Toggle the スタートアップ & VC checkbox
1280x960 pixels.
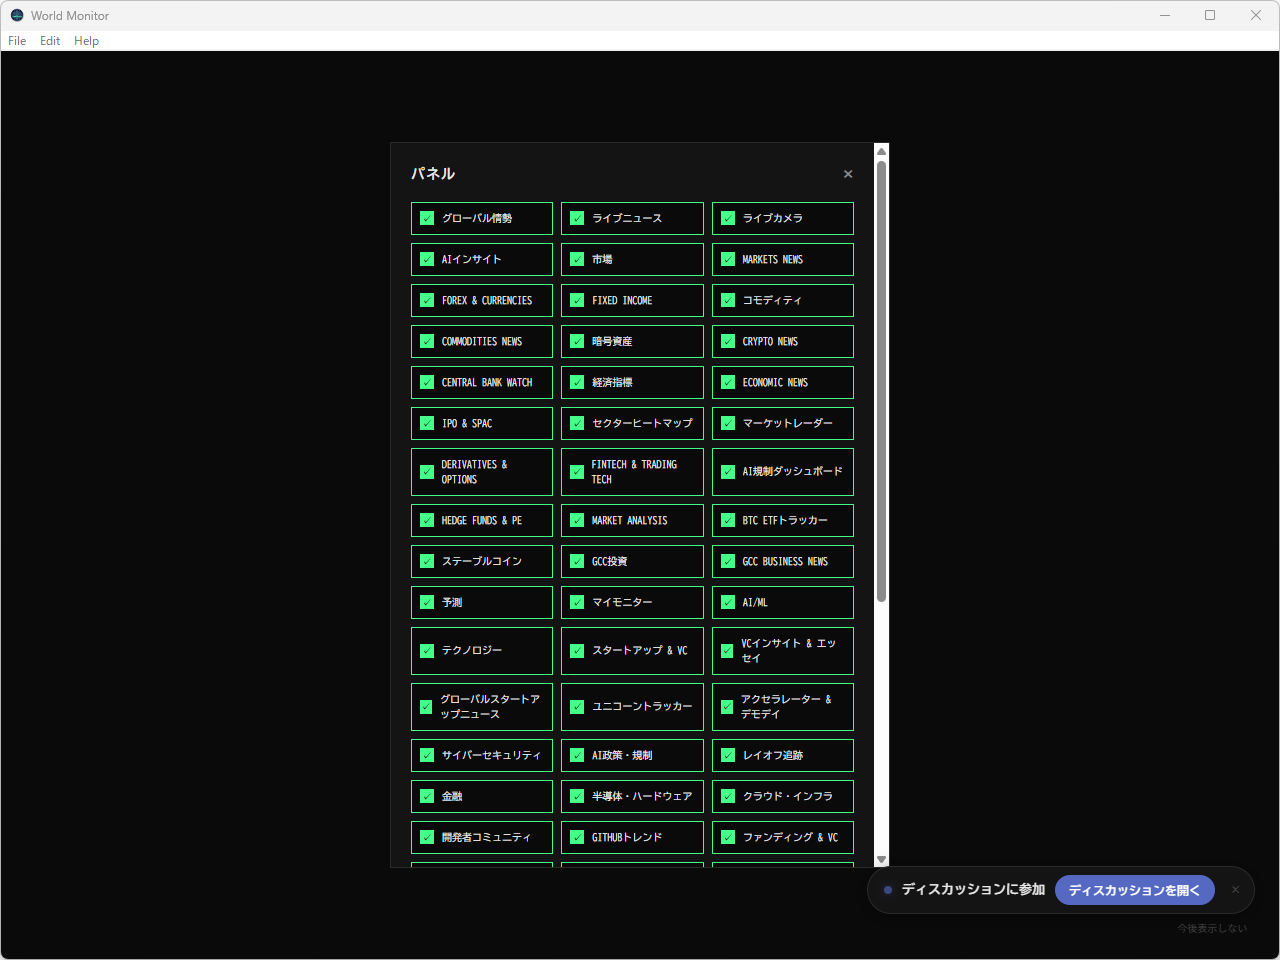(577, 651)
